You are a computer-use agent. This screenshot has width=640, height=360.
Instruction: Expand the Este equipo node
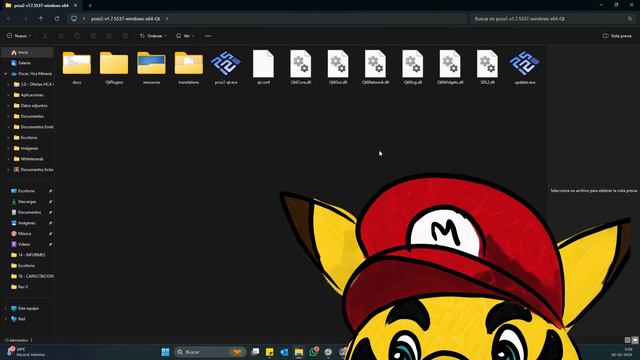point(5,309)
